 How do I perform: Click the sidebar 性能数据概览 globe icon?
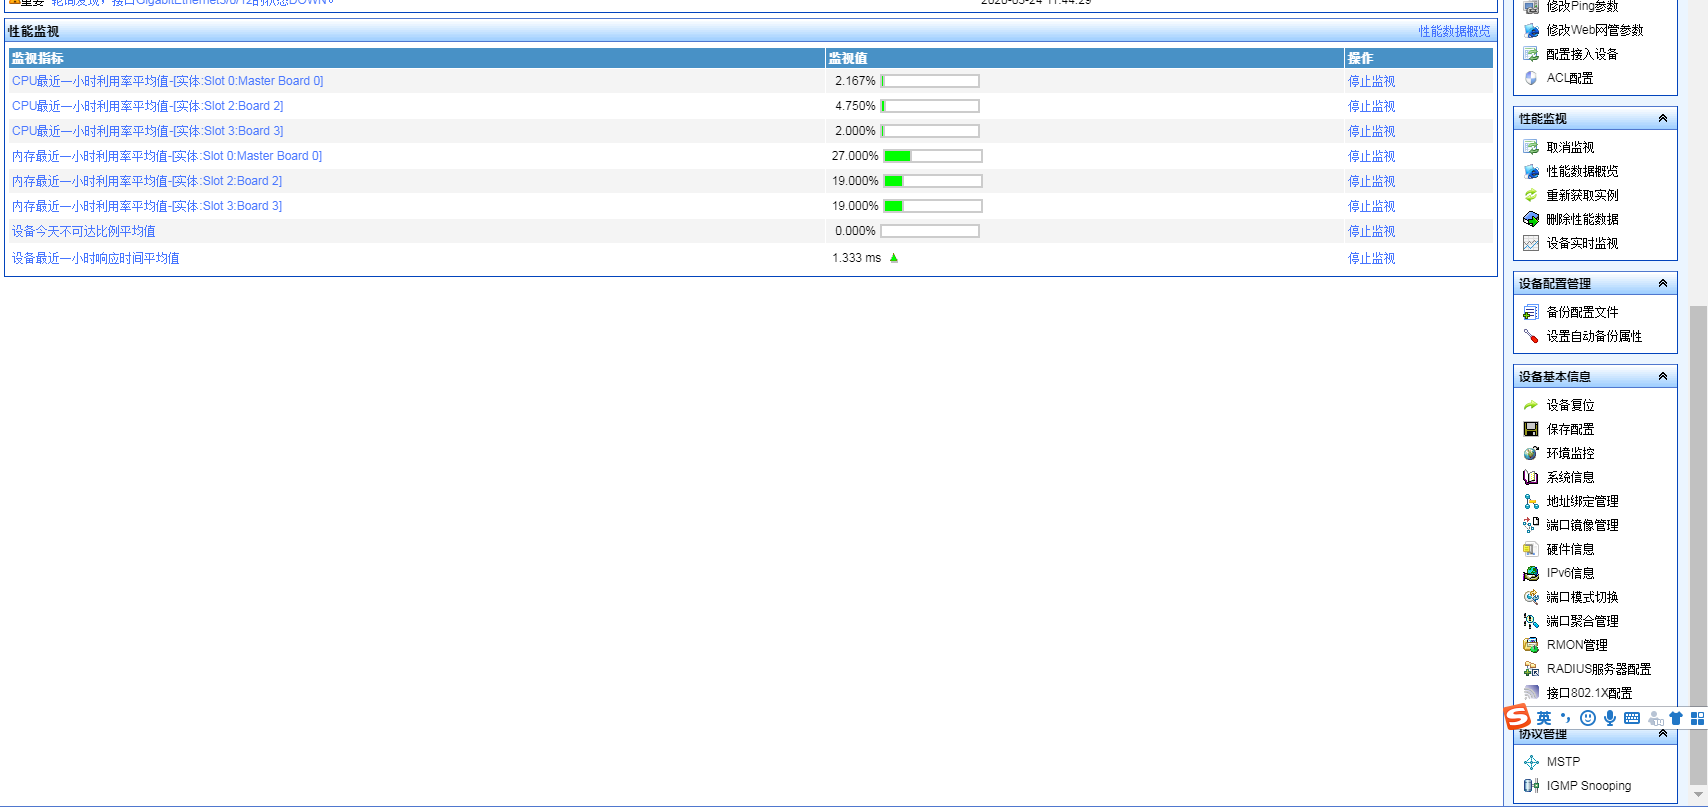pos(1530,171)
